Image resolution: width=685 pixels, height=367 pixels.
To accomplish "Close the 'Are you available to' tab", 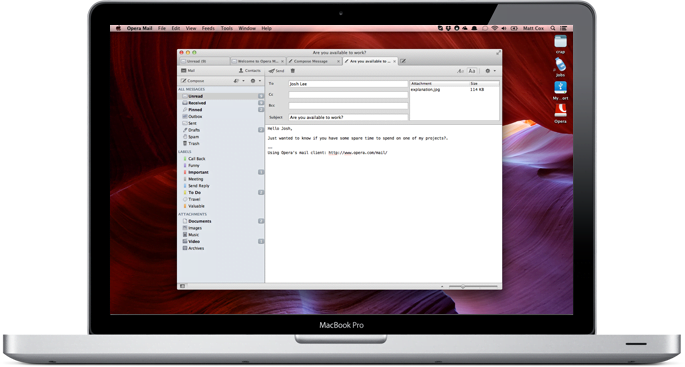I will pyautogui.click(x=394, y=62).
